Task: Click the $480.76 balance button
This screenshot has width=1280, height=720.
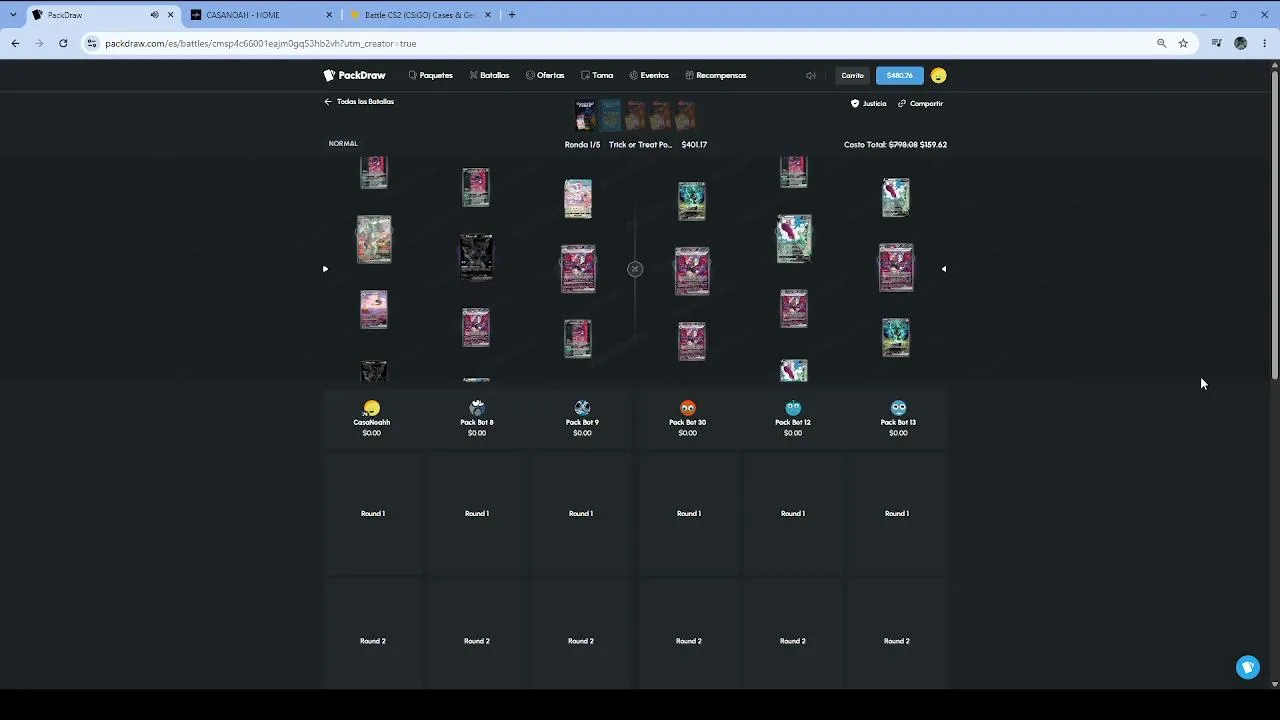Action: [x=900, y=75]
